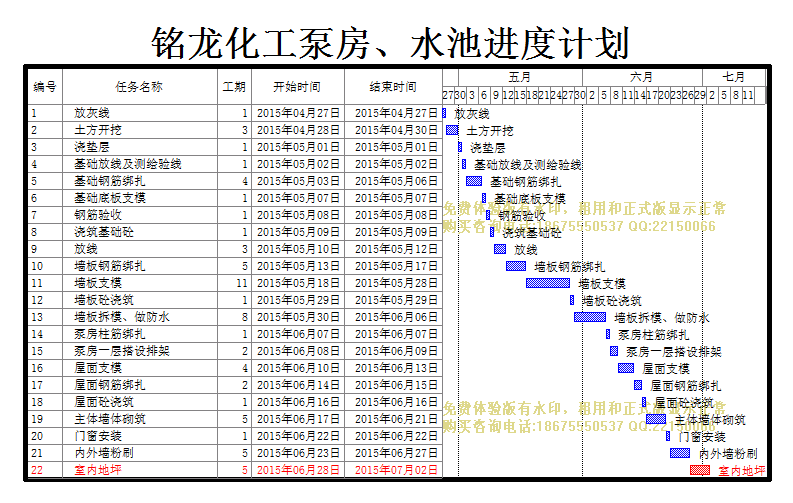This screenshot has width=793, height=503.
Task: Click red start date 2015年06月28日 cell
Action: point(298,470)
